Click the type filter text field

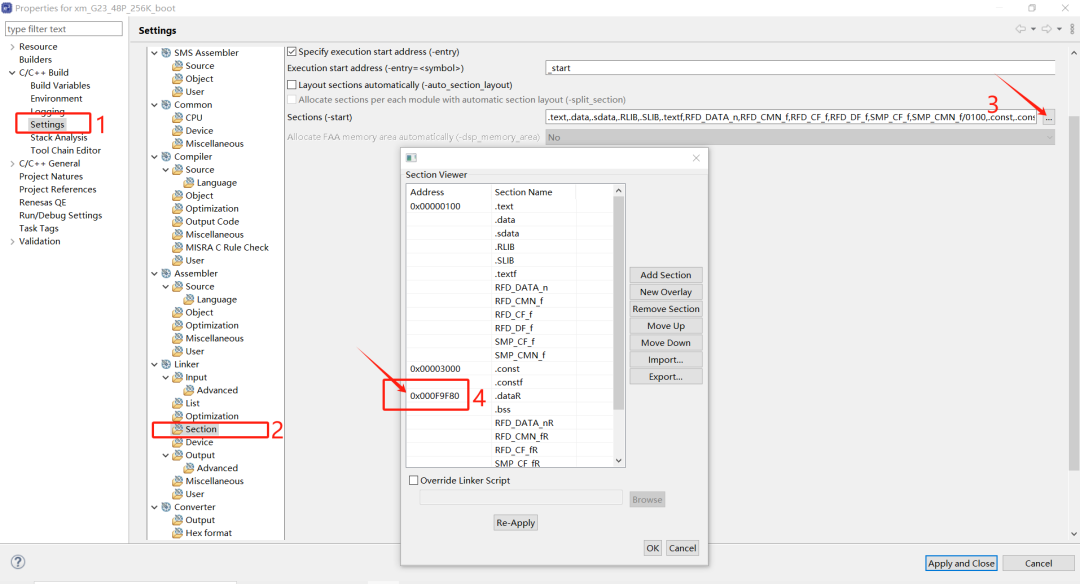tap(63, 29)
